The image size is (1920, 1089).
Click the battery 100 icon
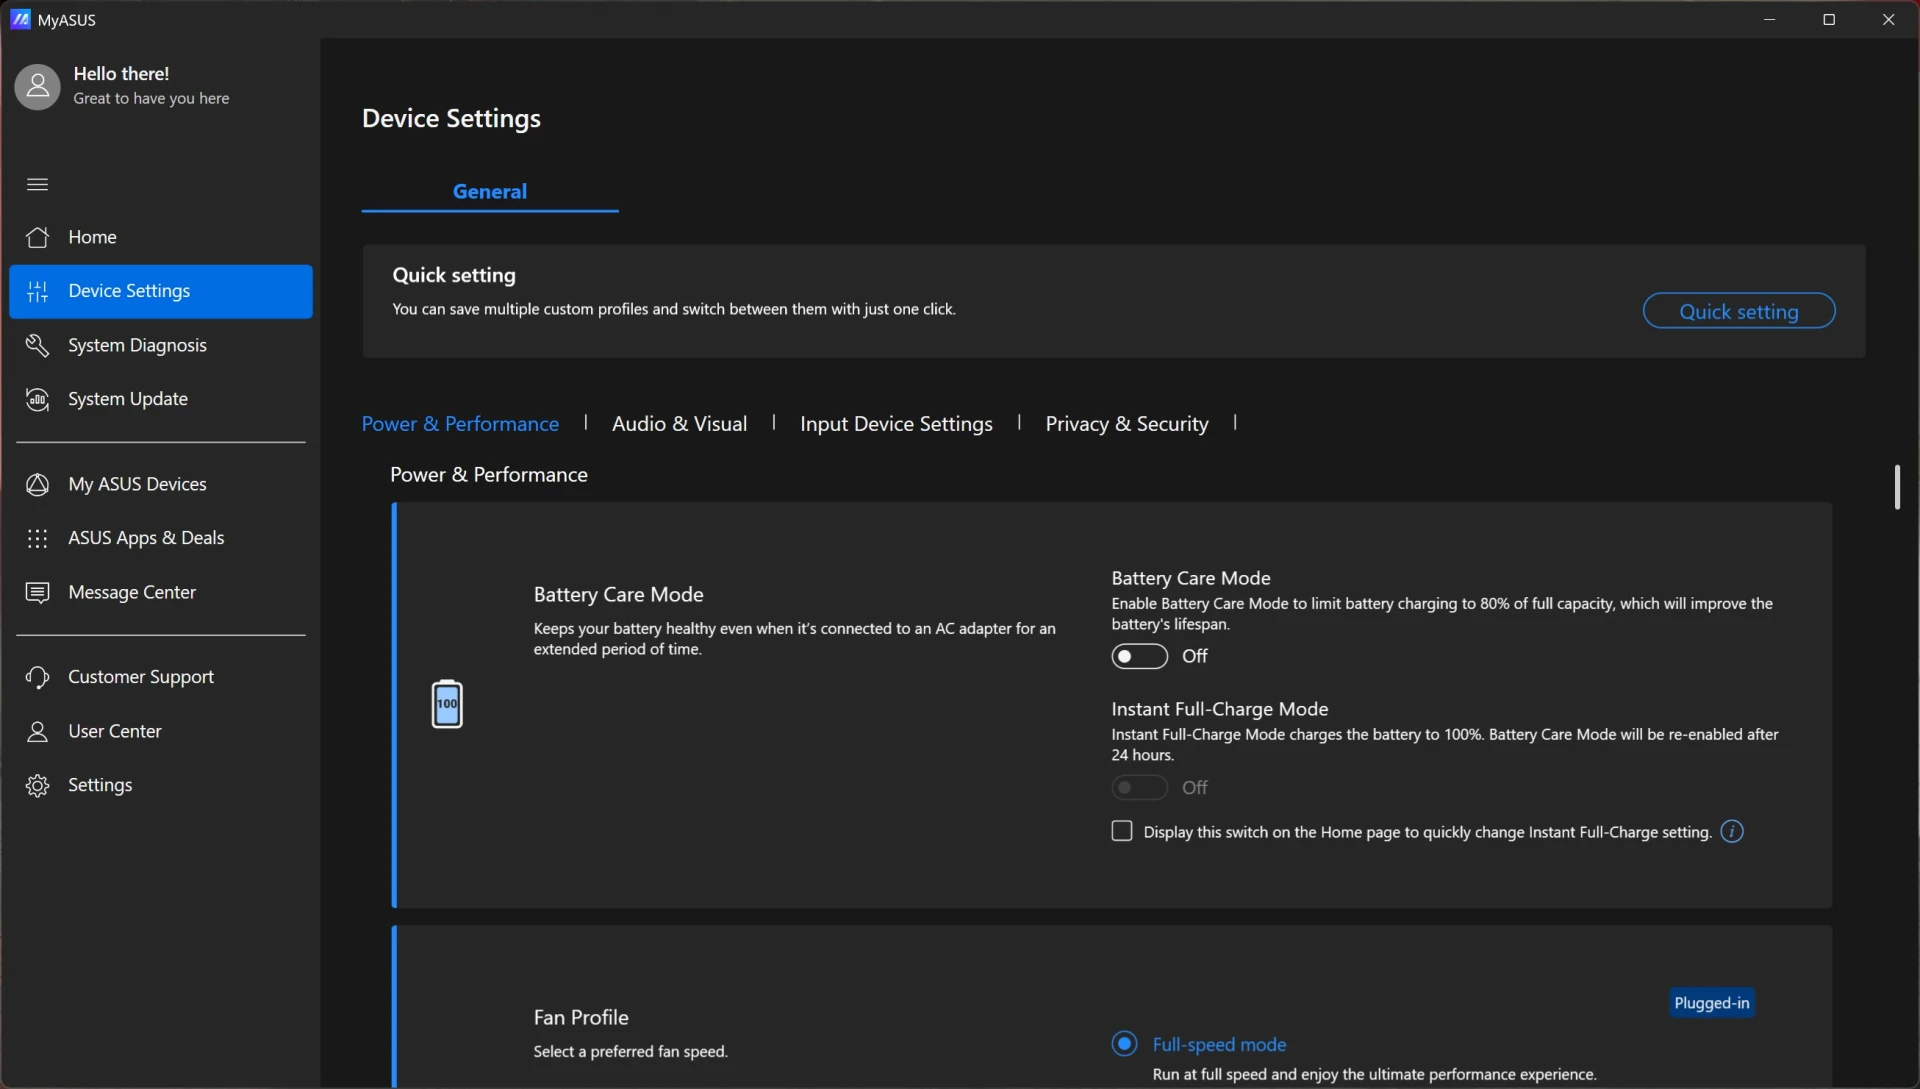[447, 704]
